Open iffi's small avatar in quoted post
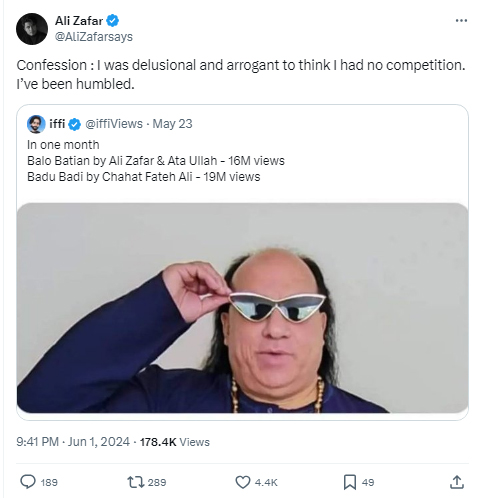 [x=36, y=124]
